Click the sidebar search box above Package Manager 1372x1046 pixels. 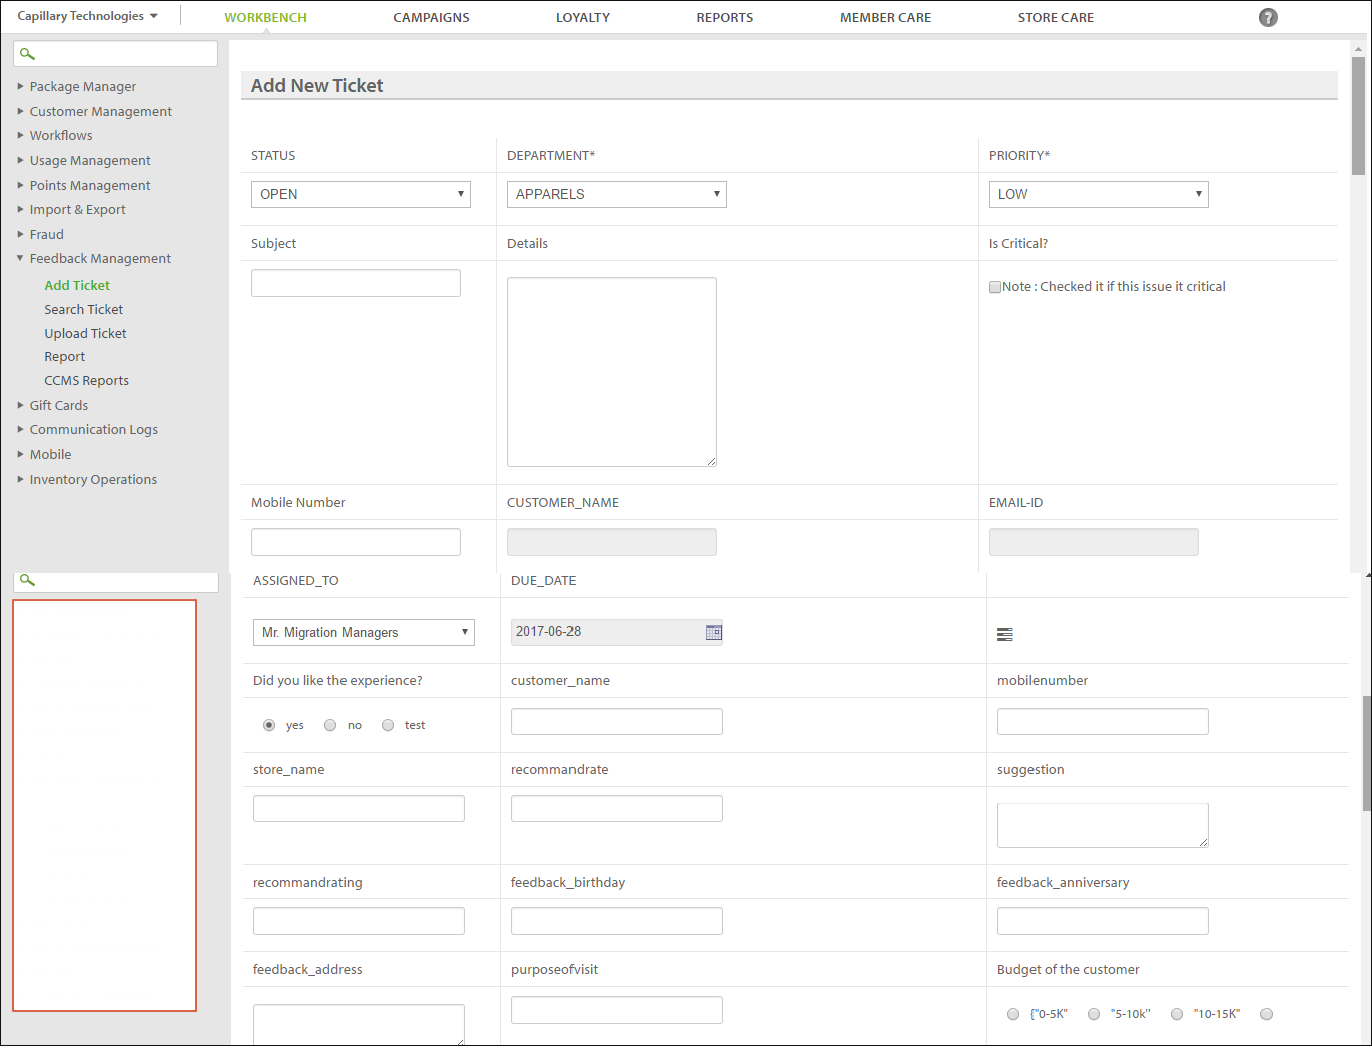click(x=116, y=54)
